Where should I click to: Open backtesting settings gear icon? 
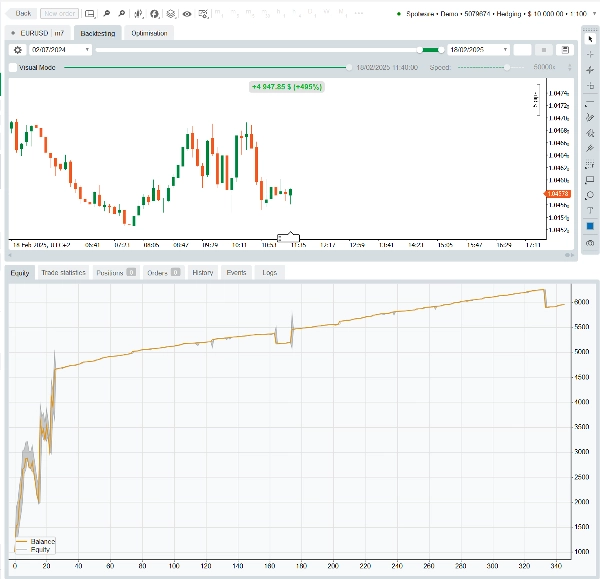coord(17,49)
